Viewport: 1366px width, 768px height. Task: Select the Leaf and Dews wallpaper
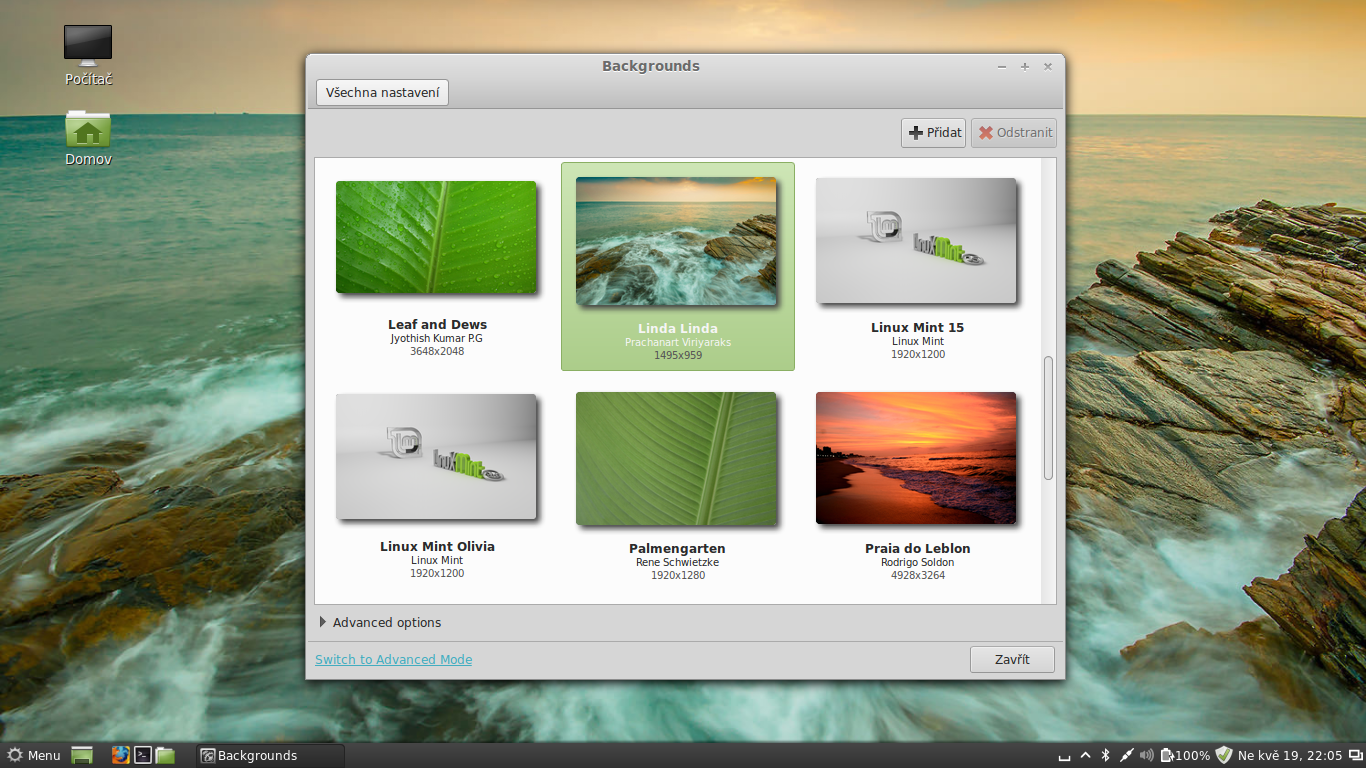437,237
